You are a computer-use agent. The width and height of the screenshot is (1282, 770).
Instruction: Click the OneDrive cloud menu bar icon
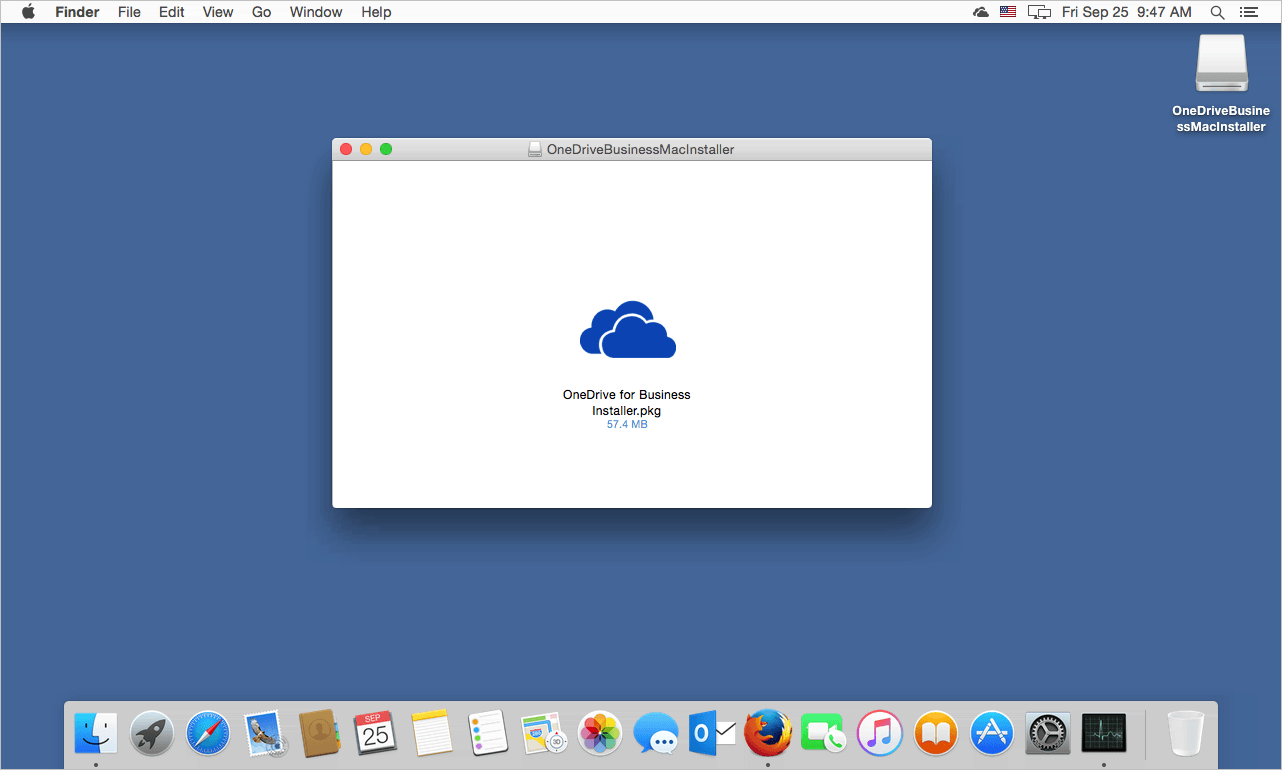tap(981, 12)
